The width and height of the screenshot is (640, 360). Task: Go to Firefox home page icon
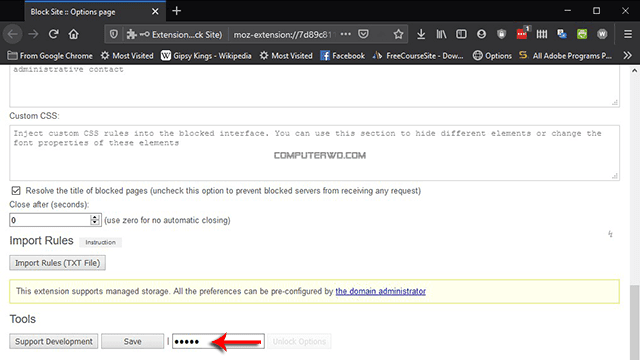pos(73,34)
